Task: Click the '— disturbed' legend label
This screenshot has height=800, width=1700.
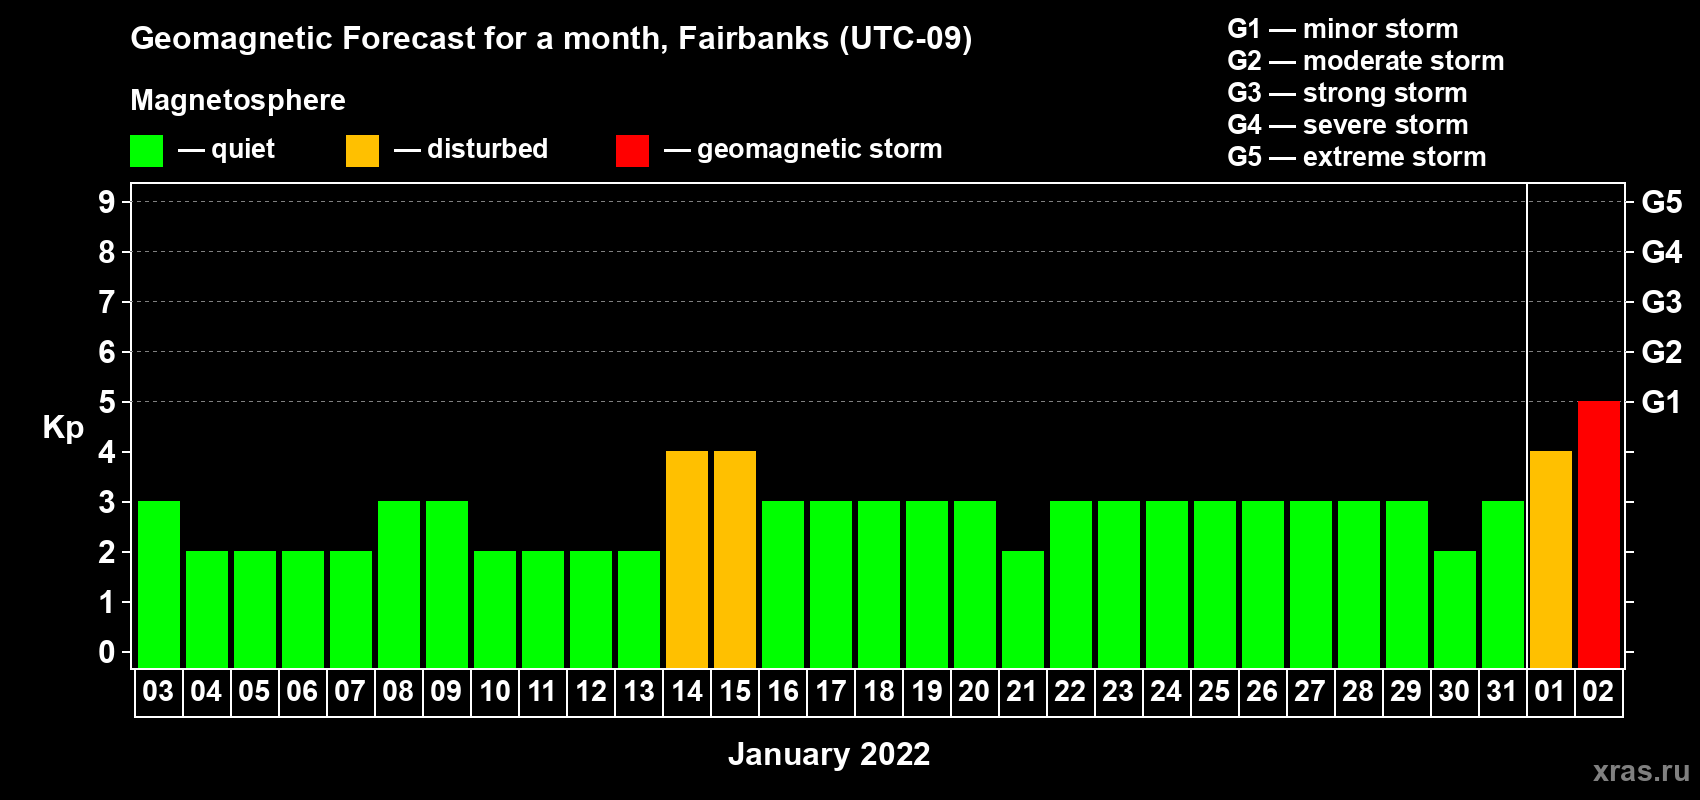Action: [471, 149]
